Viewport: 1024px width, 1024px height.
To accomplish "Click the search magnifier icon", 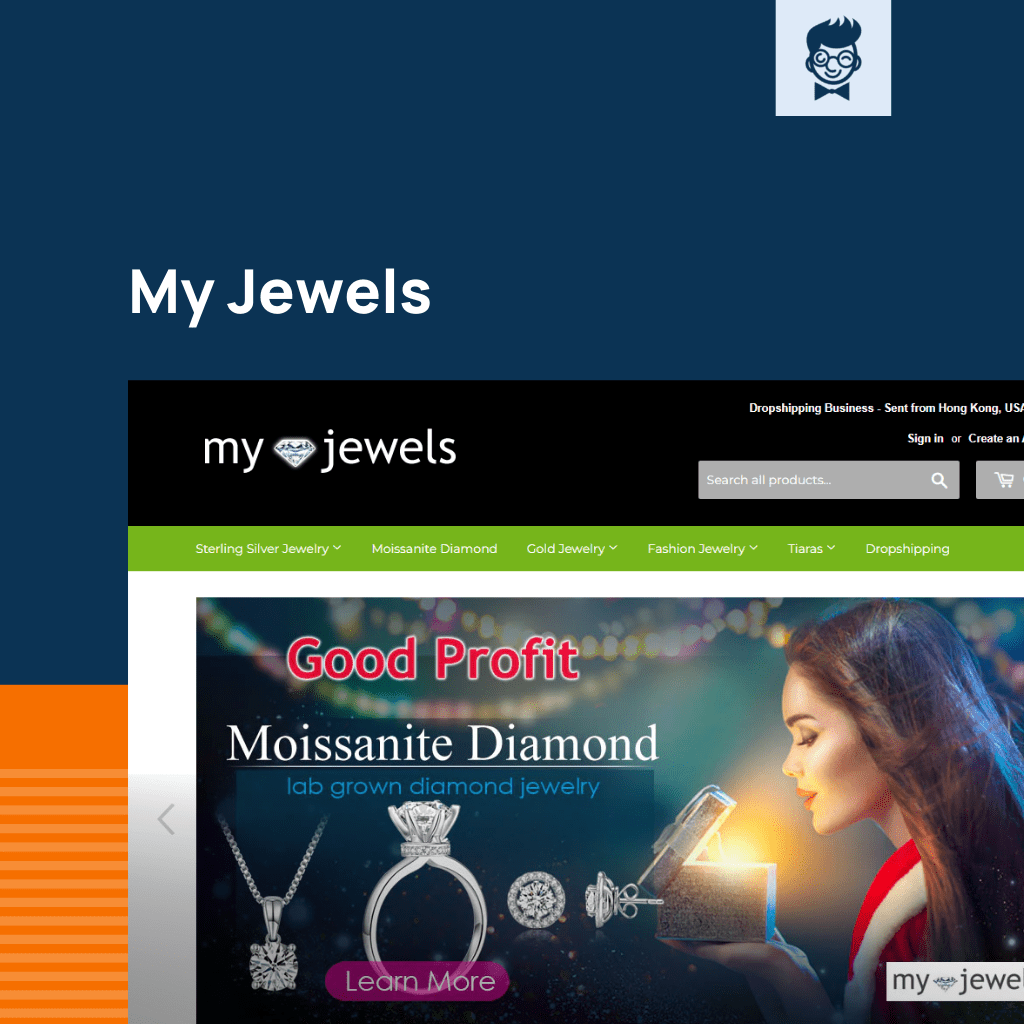I will click(939, 480).
